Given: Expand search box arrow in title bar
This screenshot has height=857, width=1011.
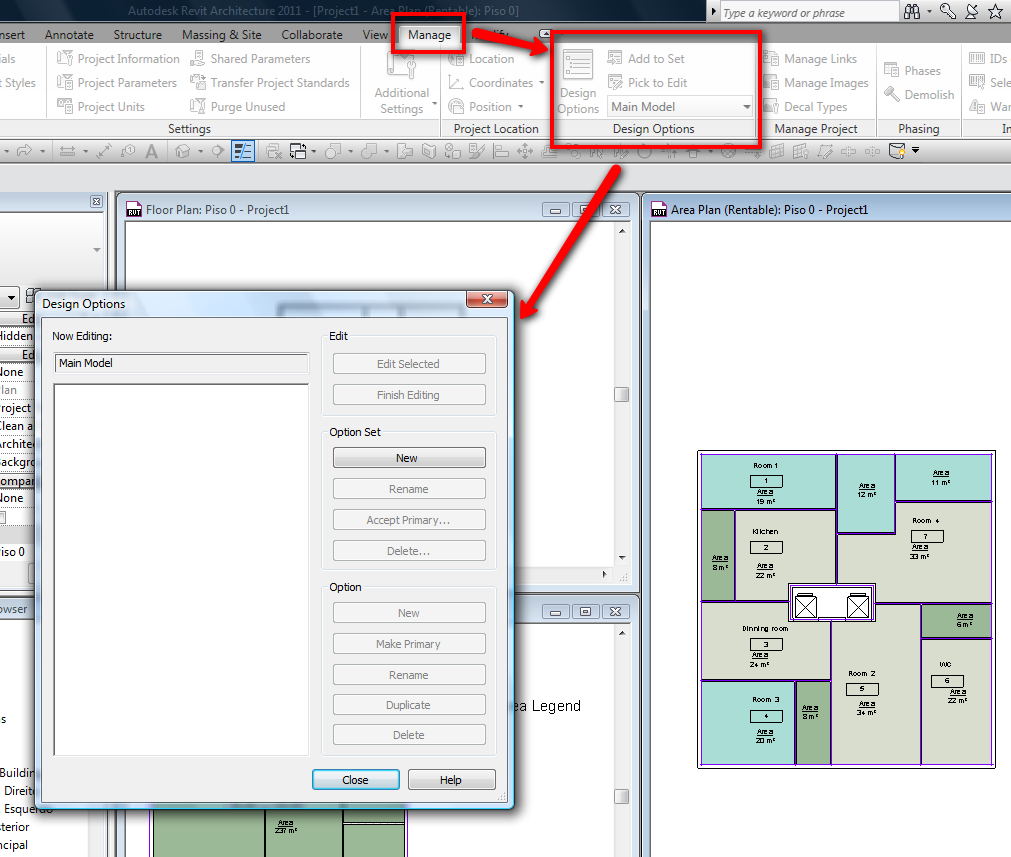Looking at the screenshot, I should [x=713, y=11].
